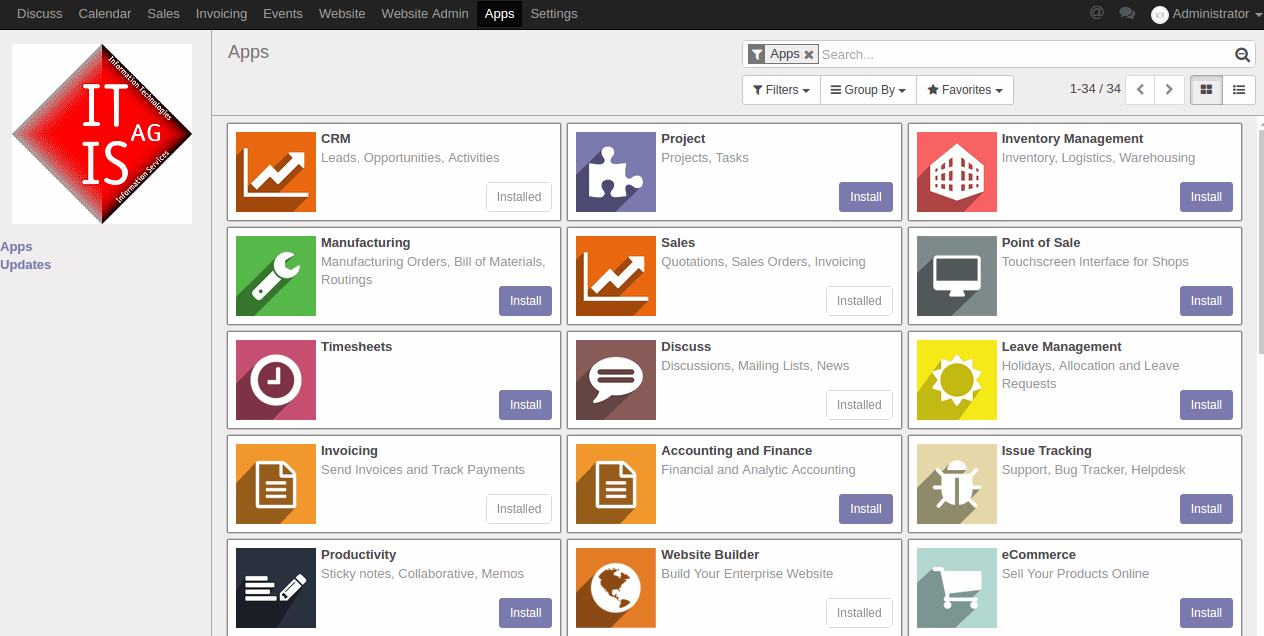
Task: Click the search input field
Action: 1025,55
